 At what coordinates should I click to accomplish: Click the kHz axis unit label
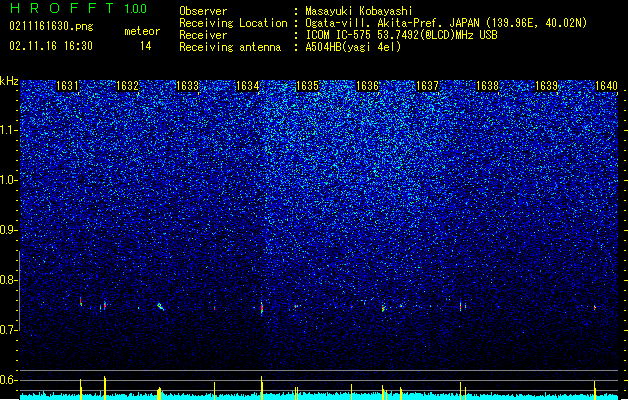pyautogui.click(x=9, y=81)
